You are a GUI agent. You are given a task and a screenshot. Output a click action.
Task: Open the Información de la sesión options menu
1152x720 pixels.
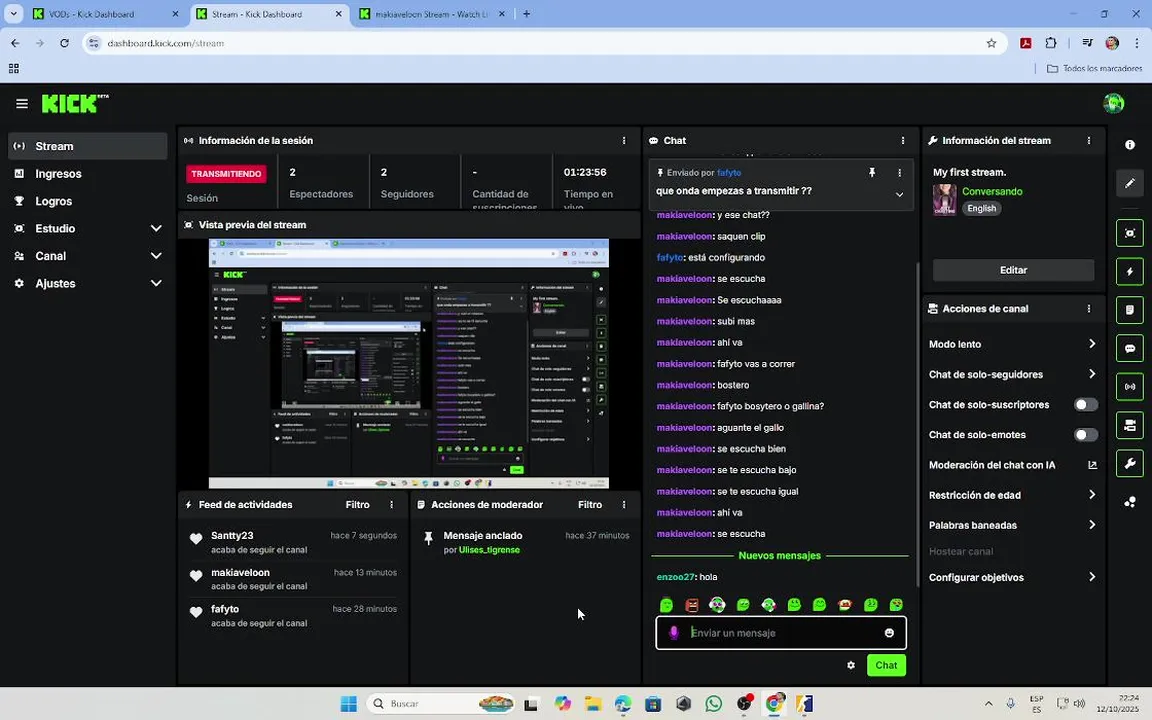point(624,140)
